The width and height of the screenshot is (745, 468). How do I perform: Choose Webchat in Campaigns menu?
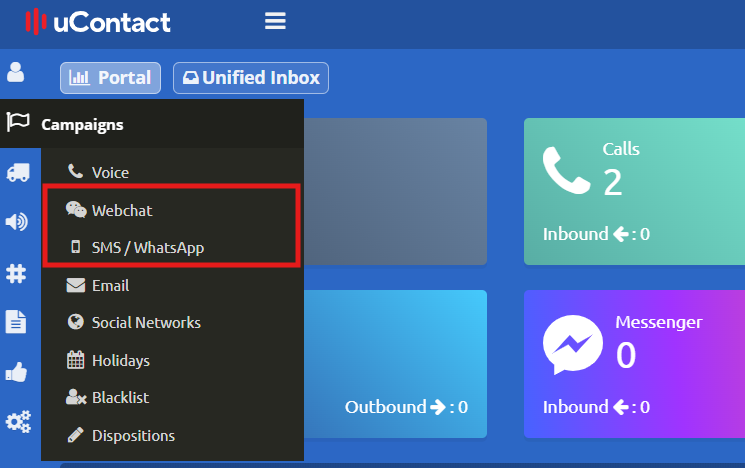pos(122,210)
